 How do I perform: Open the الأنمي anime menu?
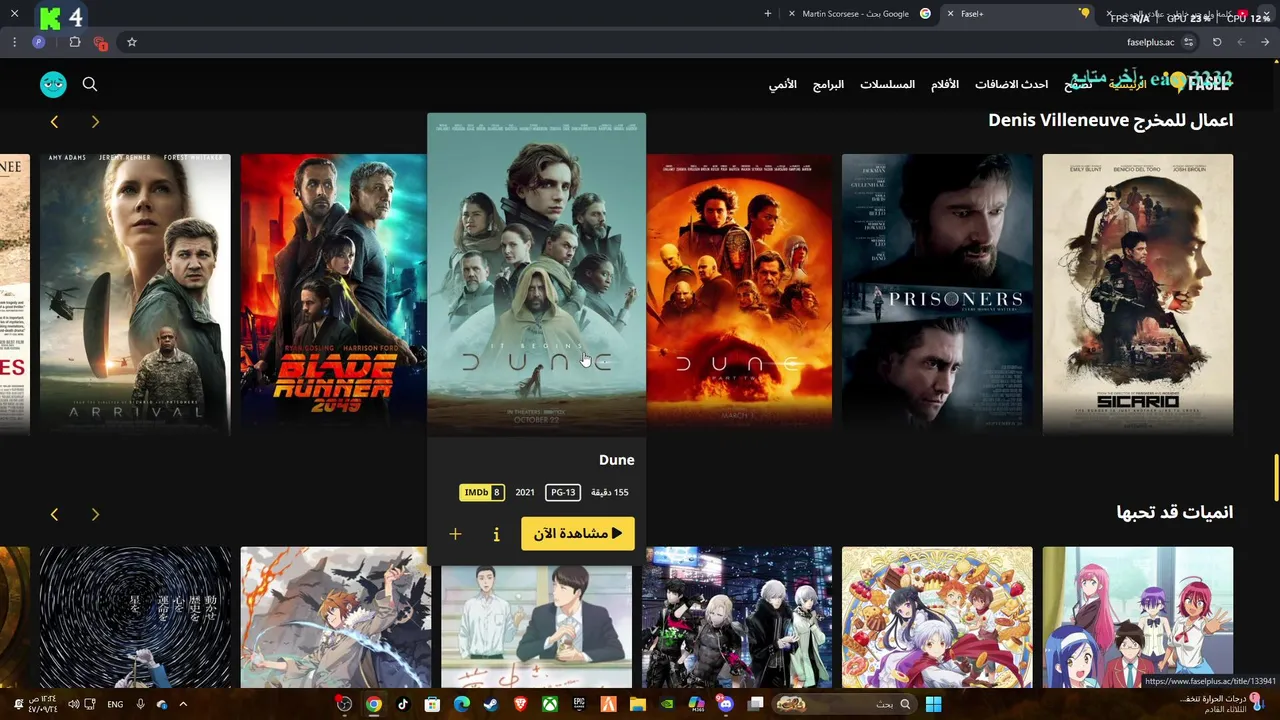coord(783,84)
